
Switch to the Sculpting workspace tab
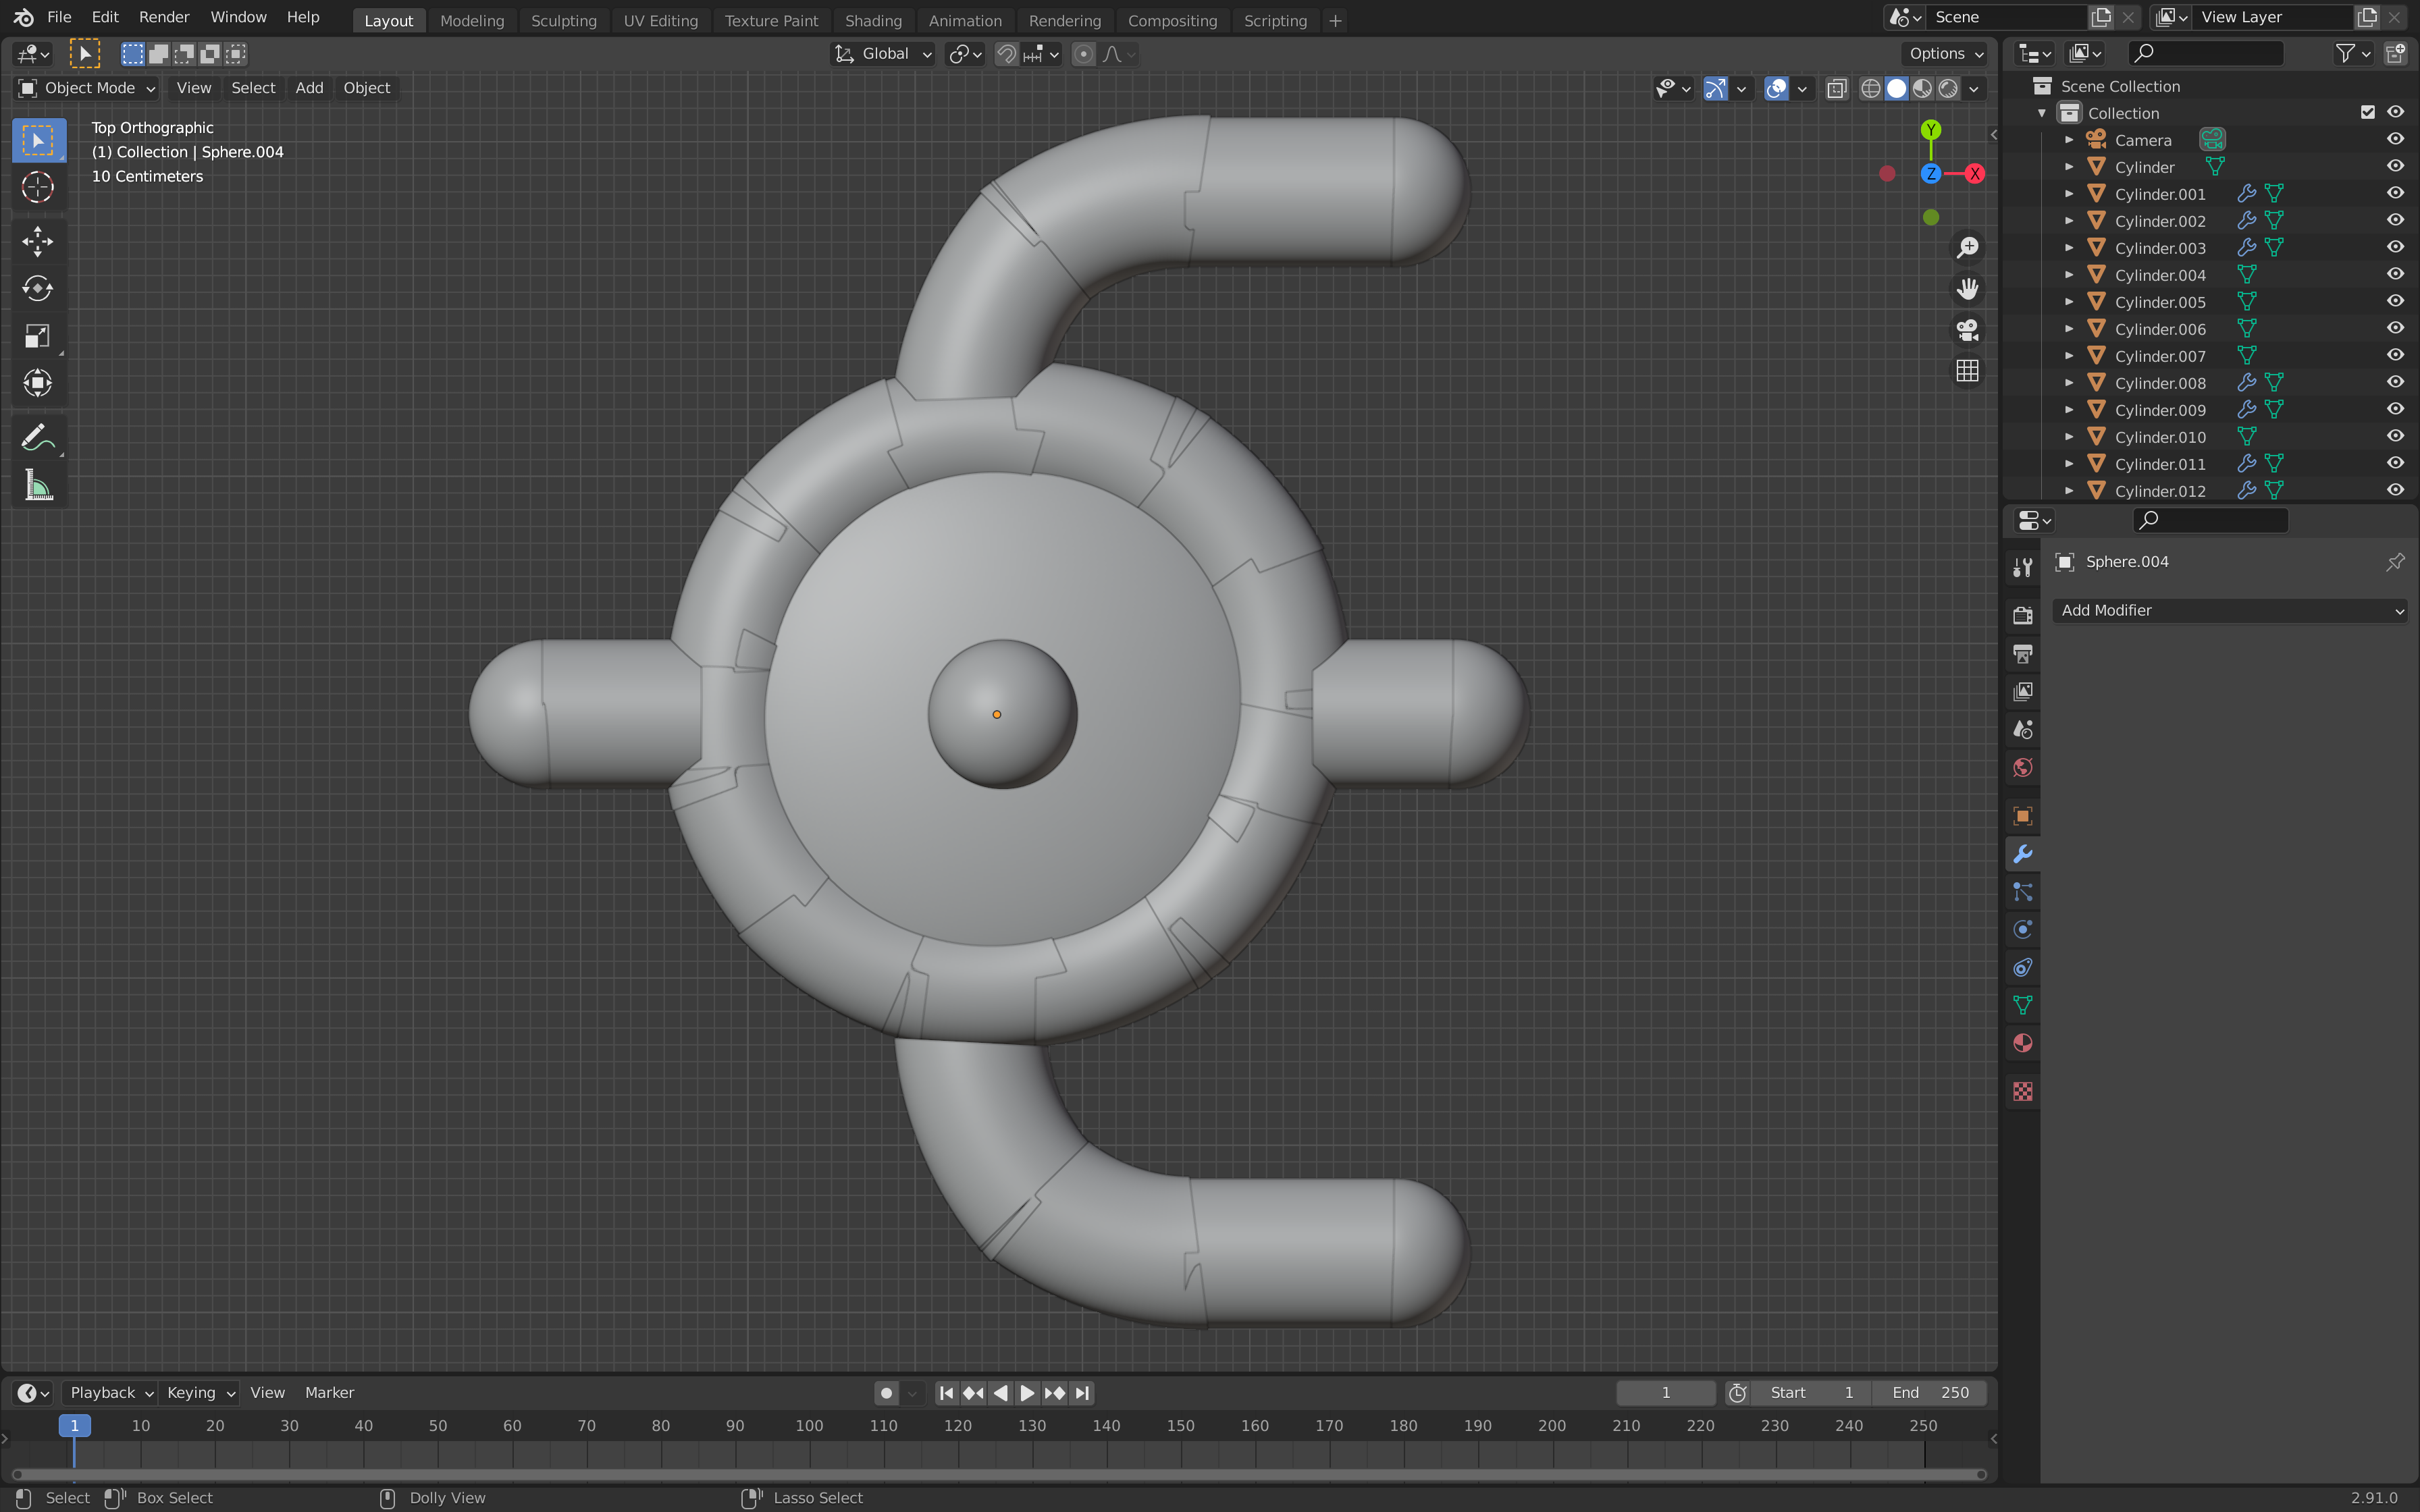tap(563, 20)
